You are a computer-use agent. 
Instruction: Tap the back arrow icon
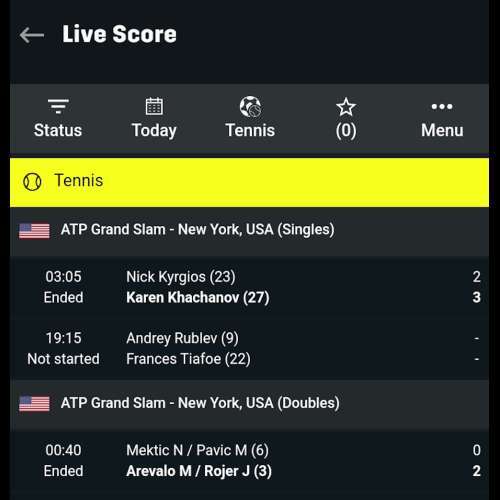(32, 35)
